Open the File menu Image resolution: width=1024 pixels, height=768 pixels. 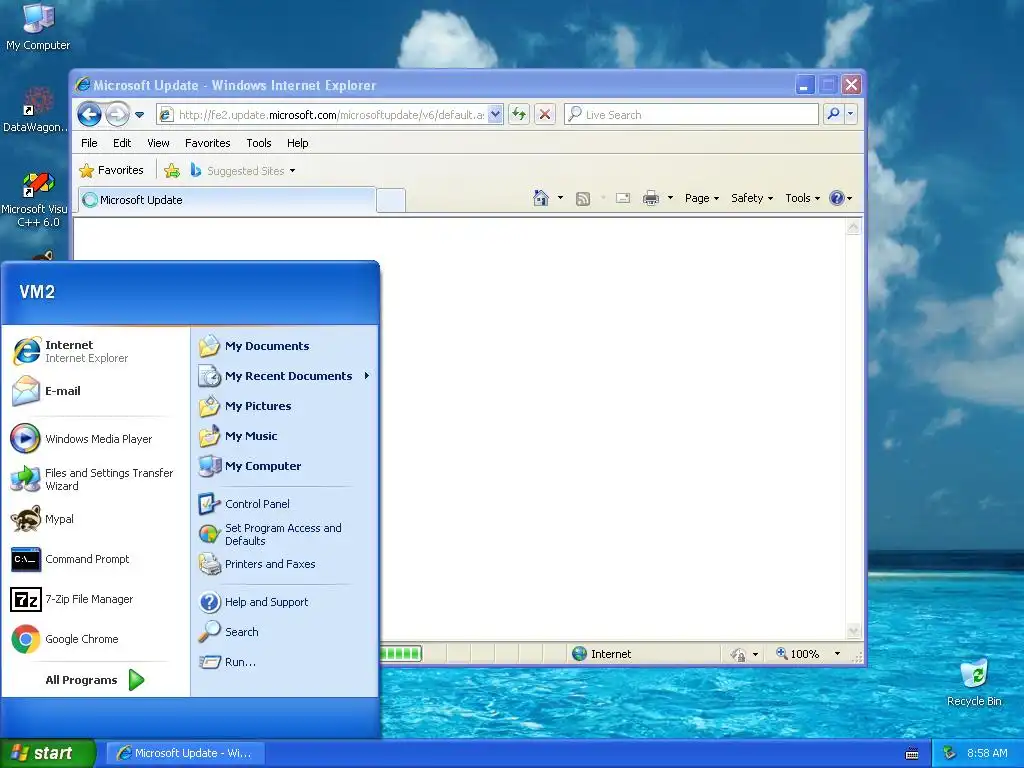coord(89,143)
